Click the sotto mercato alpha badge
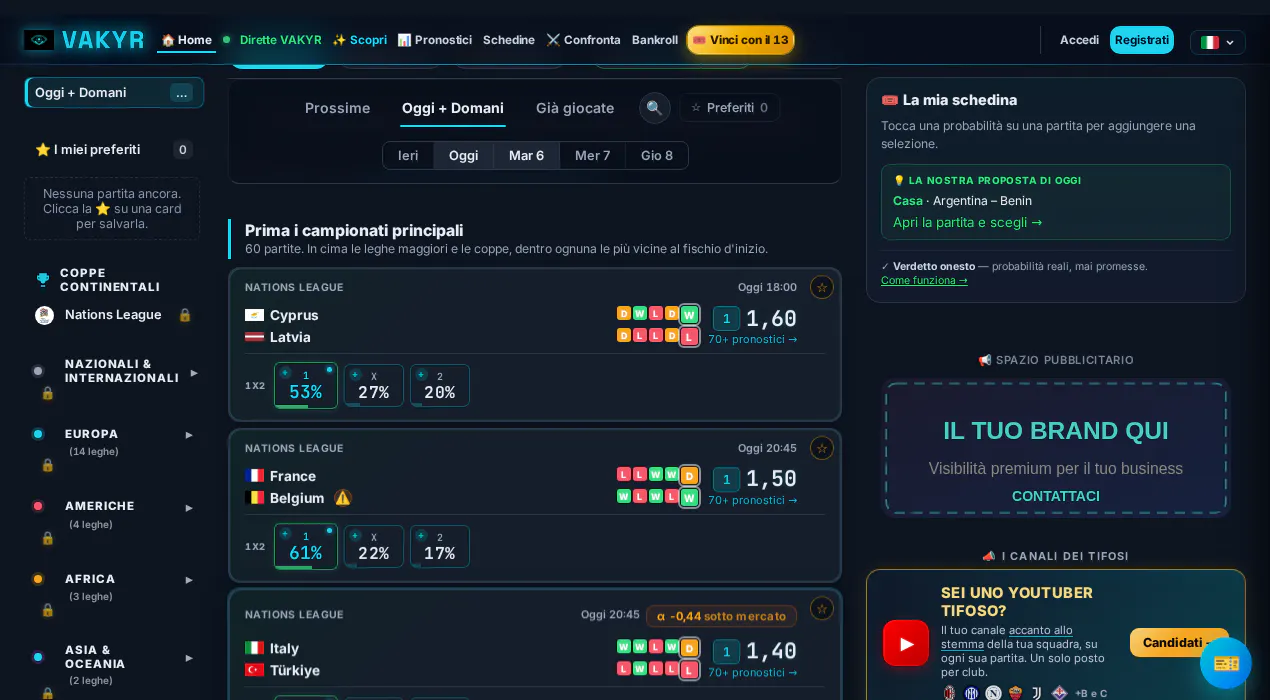The image size is (1270, 700). point(721,616)
